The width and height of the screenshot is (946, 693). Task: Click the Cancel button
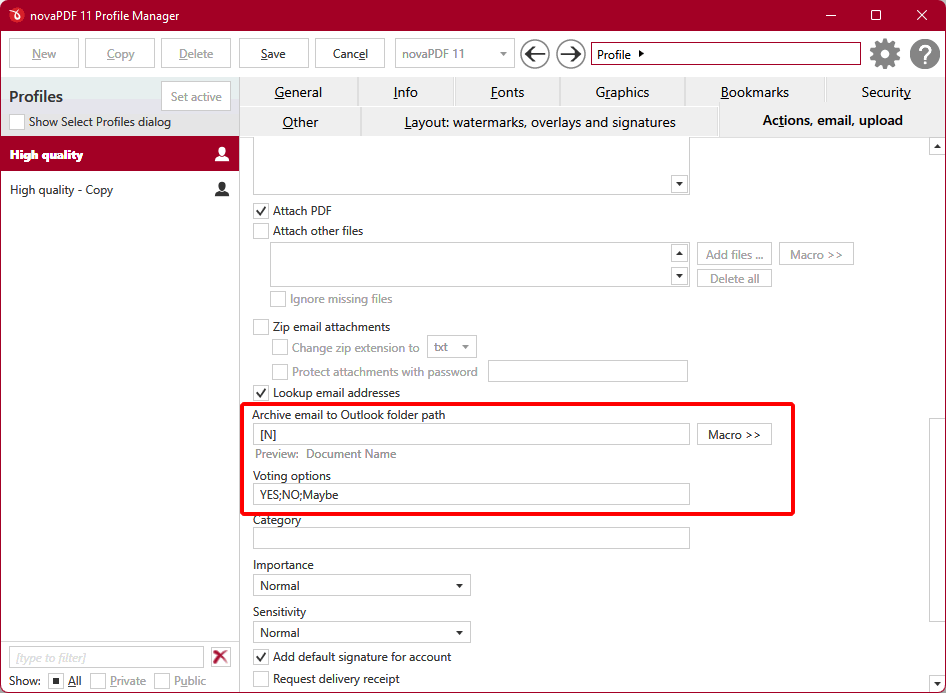click(x=350, y=54)
